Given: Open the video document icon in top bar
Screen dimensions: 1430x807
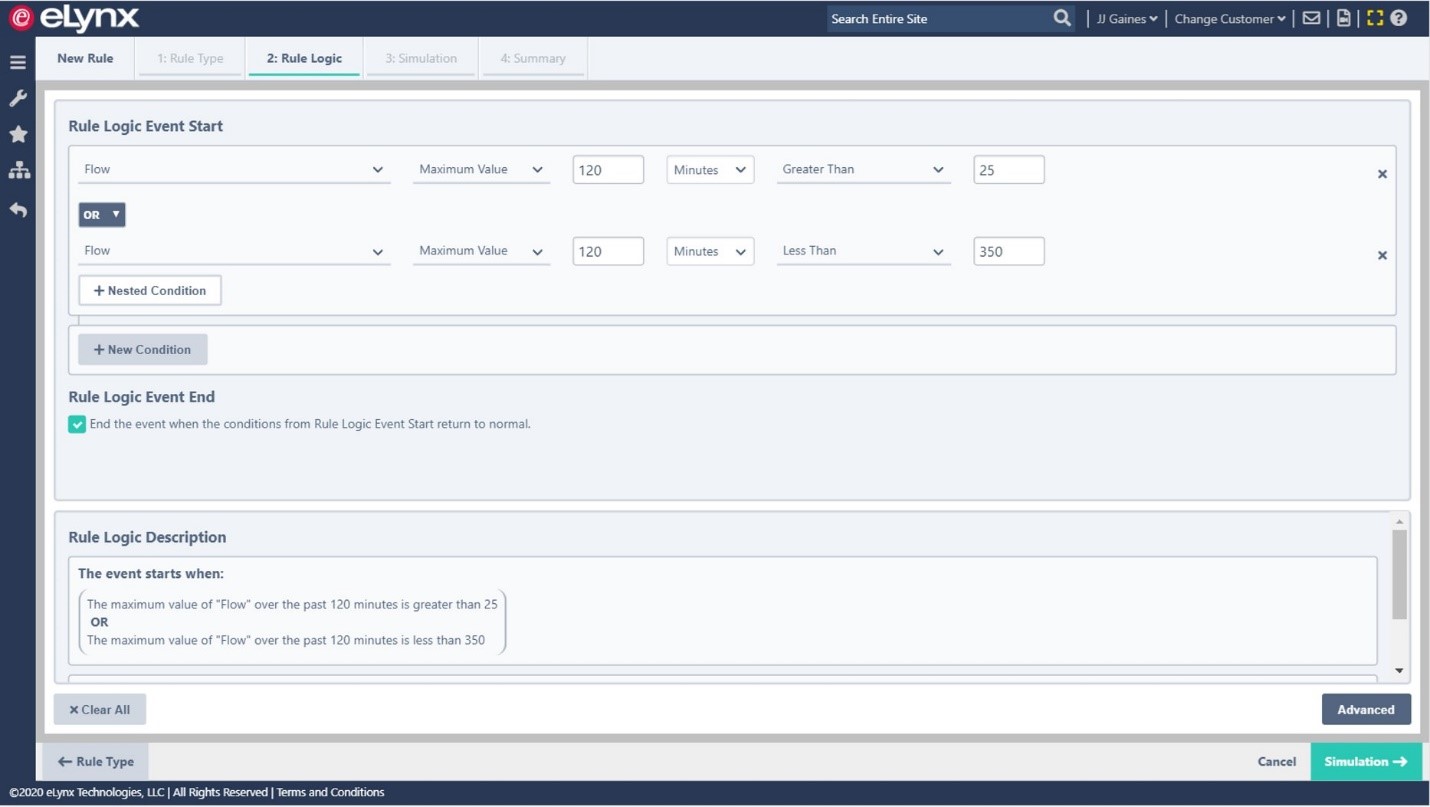Looking at the screenshot, I should pos(1343,18).
